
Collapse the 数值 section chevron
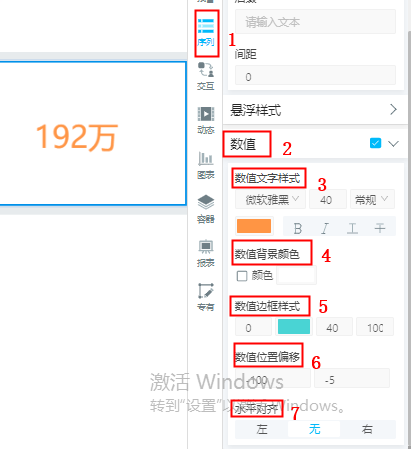(x=394, y=143)
